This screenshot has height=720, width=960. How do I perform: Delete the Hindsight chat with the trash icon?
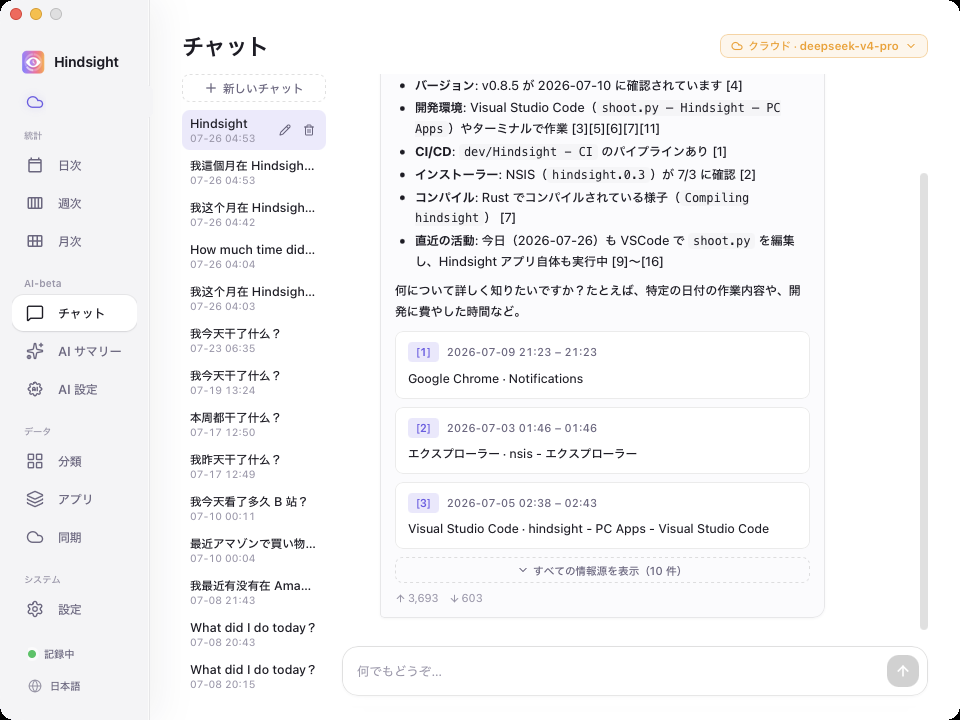(309, 130)
